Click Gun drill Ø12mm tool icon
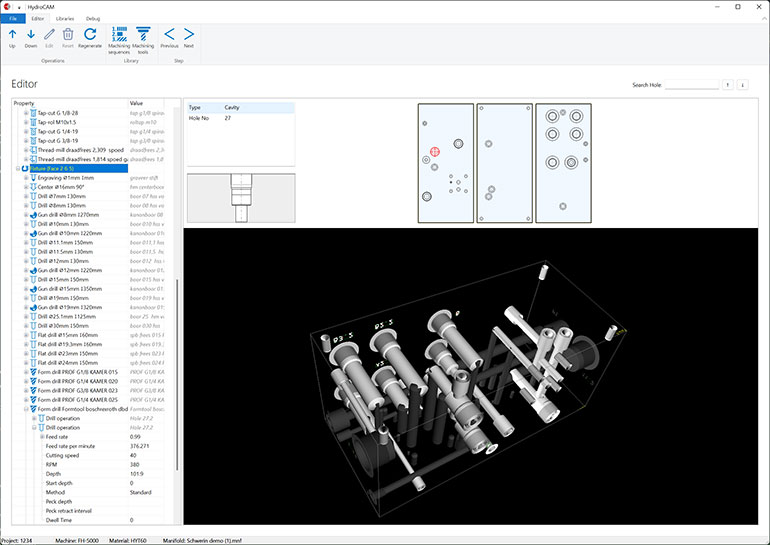 [33, 270]
